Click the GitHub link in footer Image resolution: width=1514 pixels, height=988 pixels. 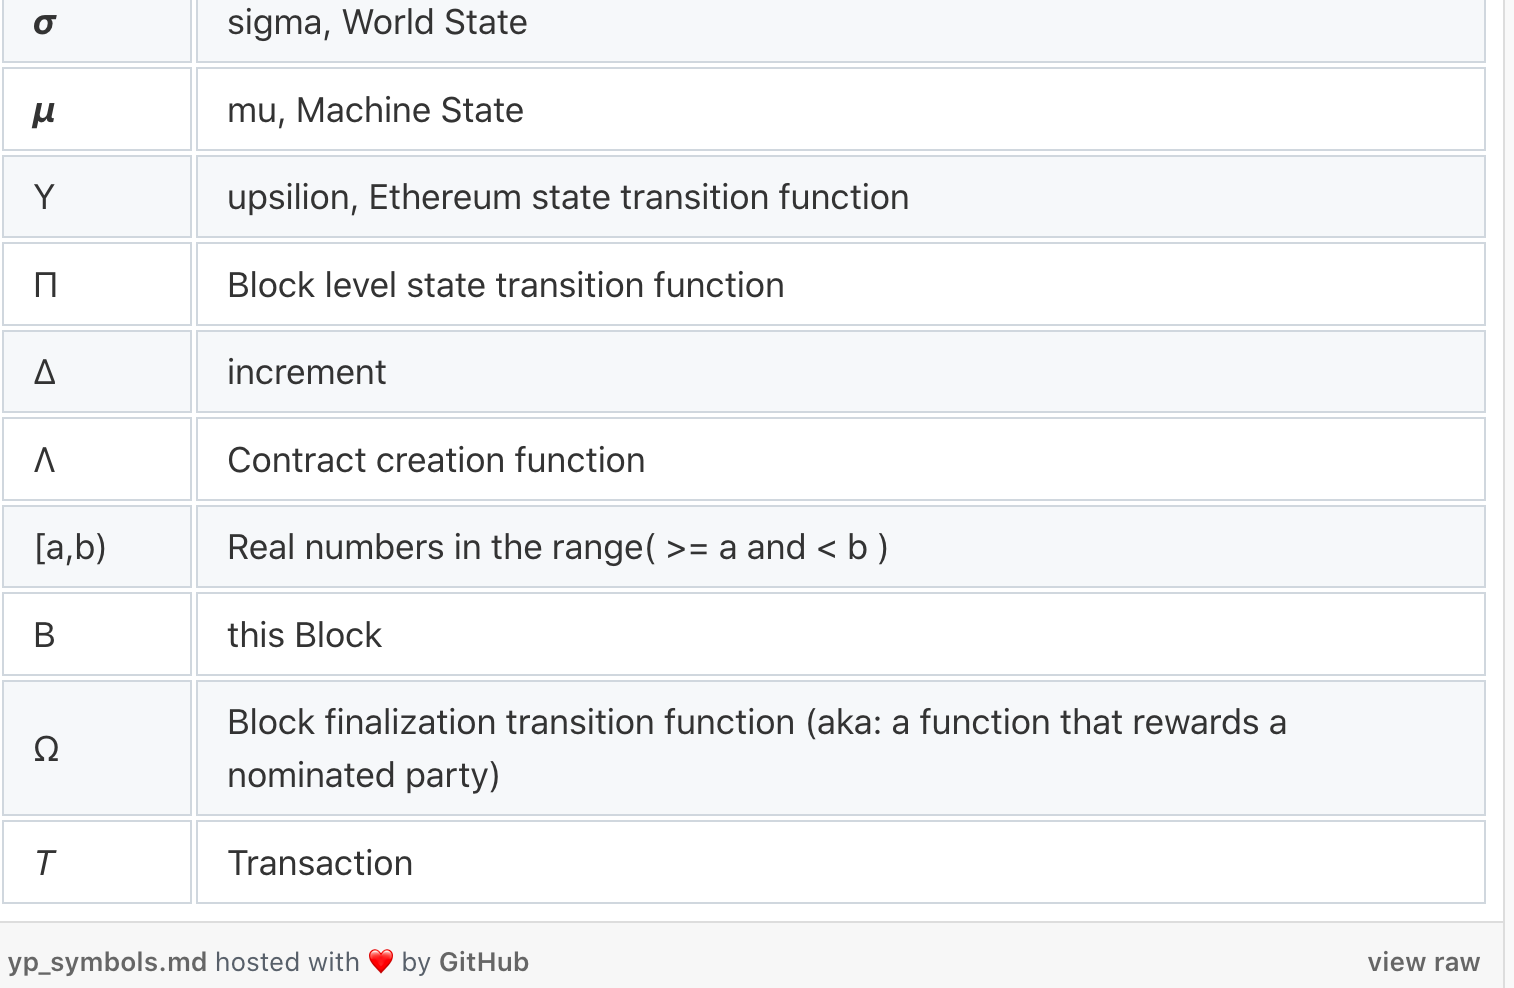click(x=484, y=962)
